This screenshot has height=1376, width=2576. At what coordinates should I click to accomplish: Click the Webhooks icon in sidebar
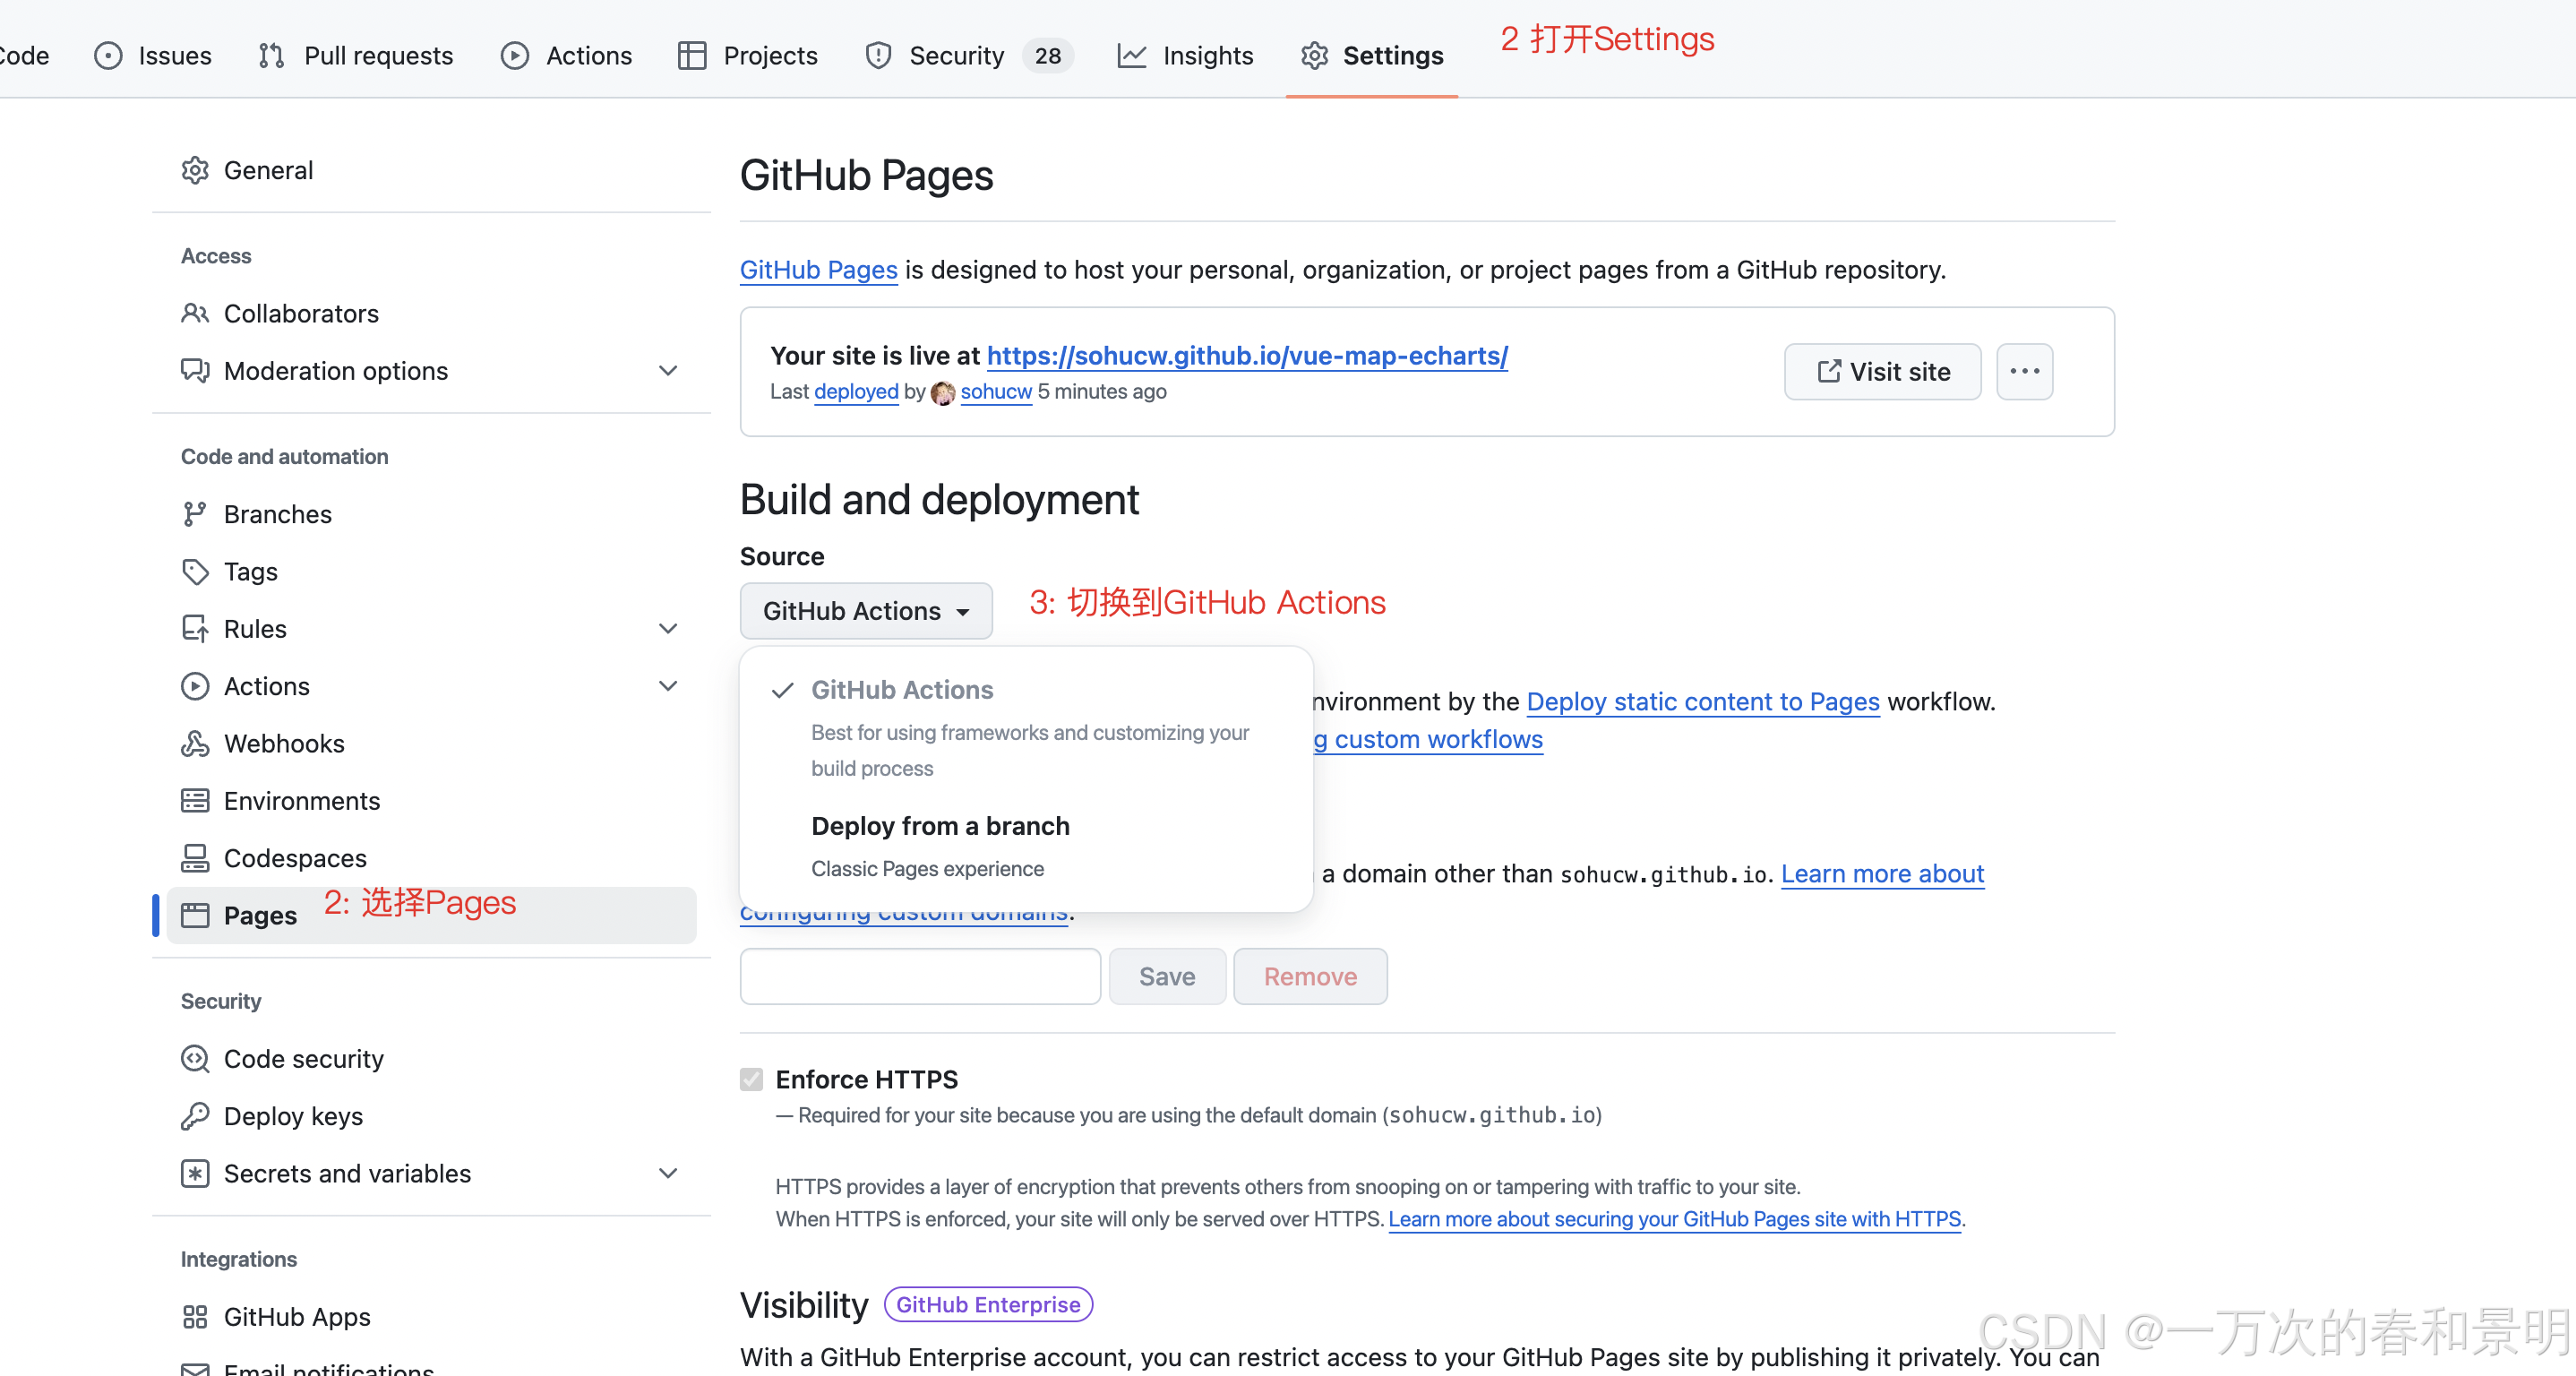click(195, 743)
